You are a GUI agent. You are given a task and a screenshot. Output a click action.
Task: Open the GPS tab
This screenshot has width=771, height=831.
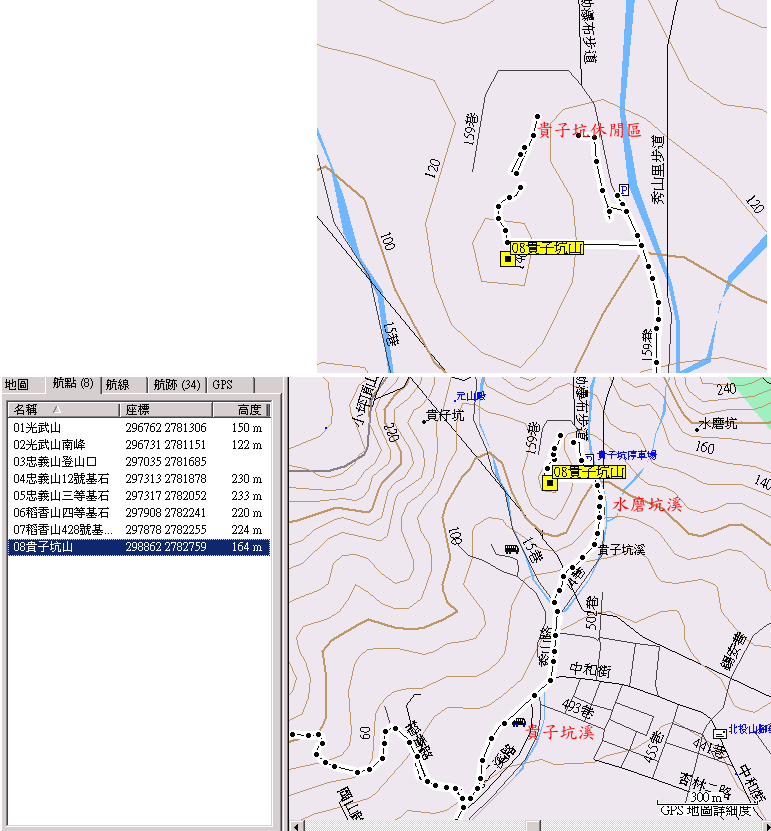pos(222,384)
